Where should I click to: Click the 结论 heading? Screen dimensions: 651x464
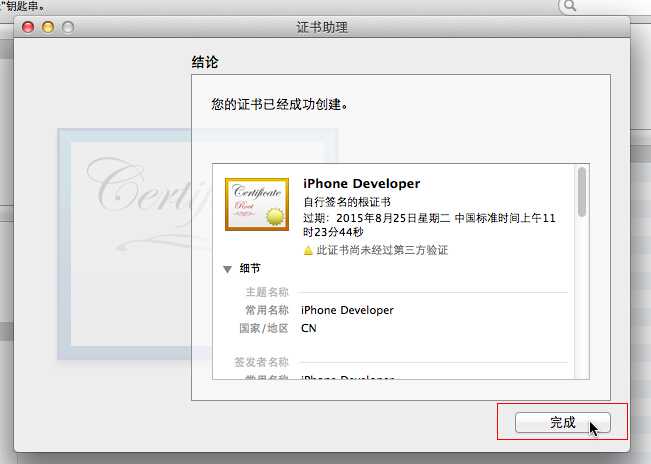tap(205, 62)
